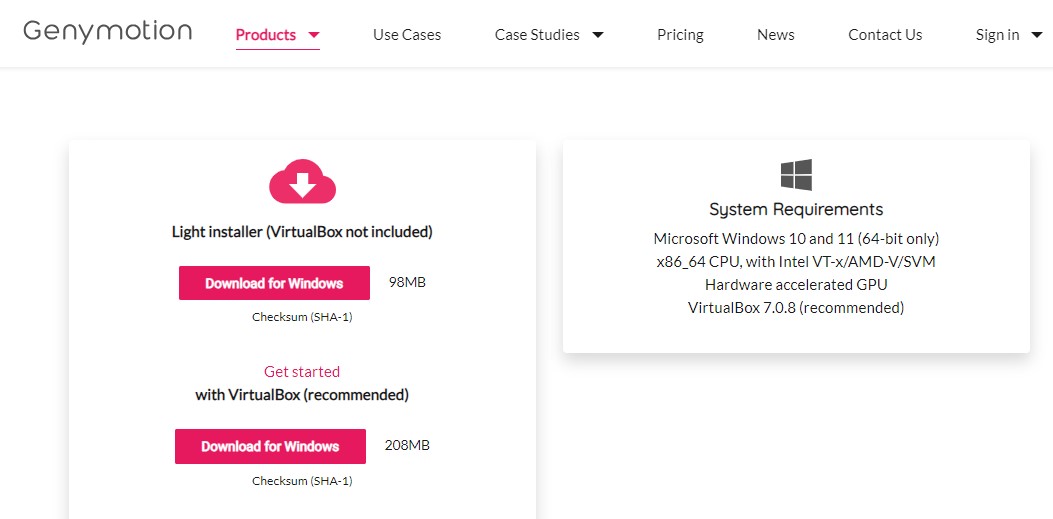
Task: Download the 208MB installer with VirtualBox
Action: click(x=270, y=446)
